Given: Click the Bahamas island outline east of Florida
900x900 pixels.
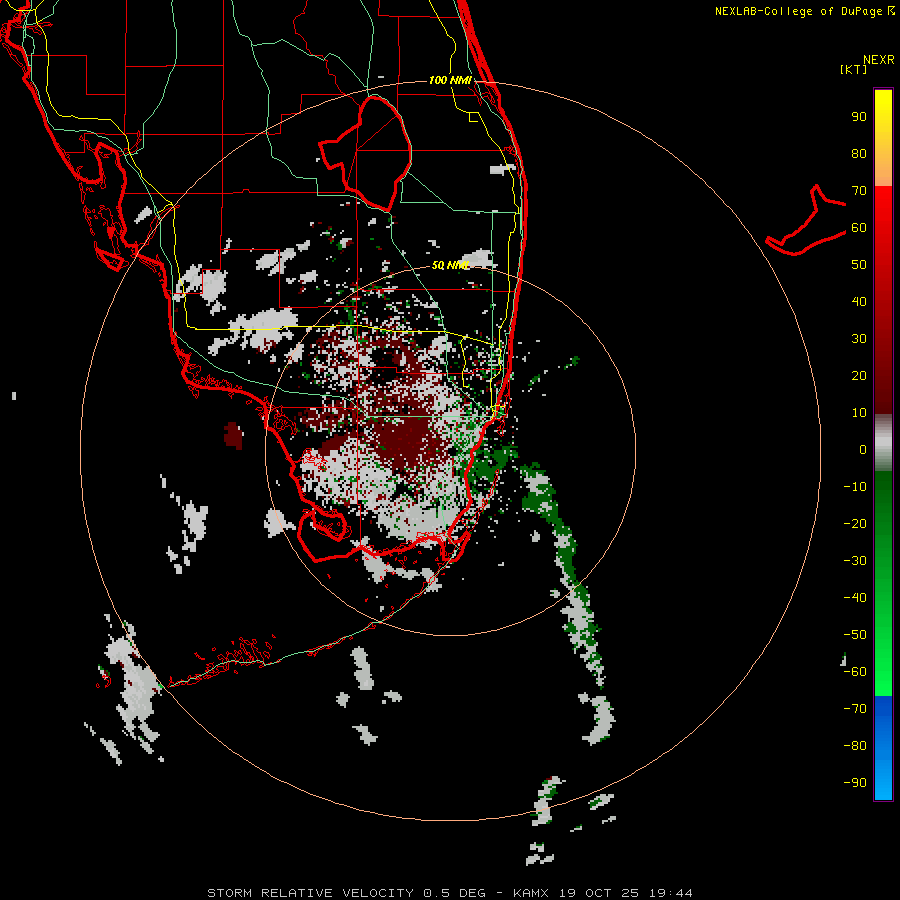Looking at the screenshot, I should 806,220.
